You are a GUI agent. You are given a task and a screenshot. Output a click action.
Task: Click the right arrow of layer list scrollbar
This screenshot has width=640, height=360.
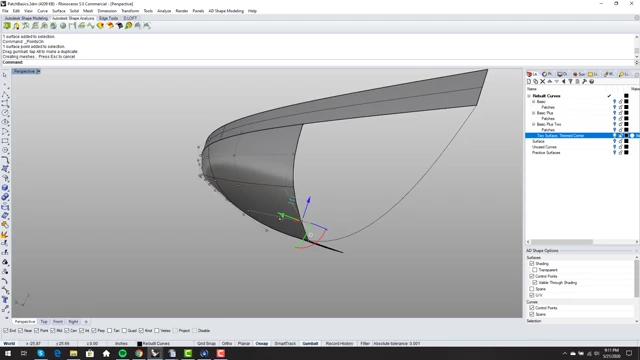point(637,242)
